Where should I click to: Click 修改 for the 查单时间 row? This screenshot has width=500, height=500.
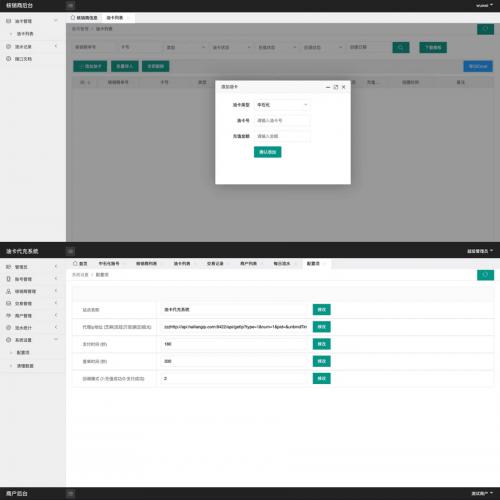pyautogui.click(x=322, y=361)
